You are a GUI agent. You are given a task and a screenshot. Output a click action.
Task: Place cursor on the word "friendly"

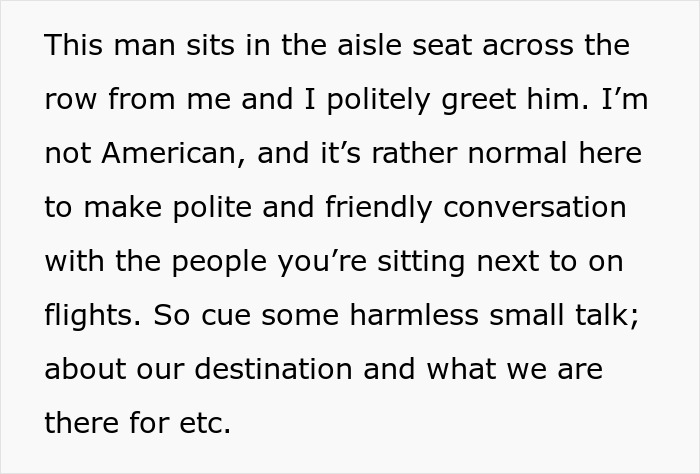[379, 208]
